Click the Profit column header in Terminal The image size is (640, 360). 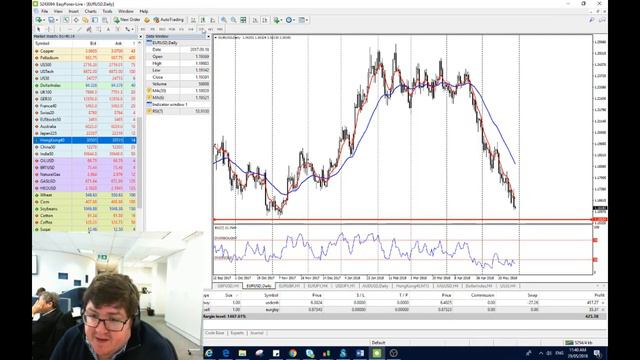coord(599,295)
